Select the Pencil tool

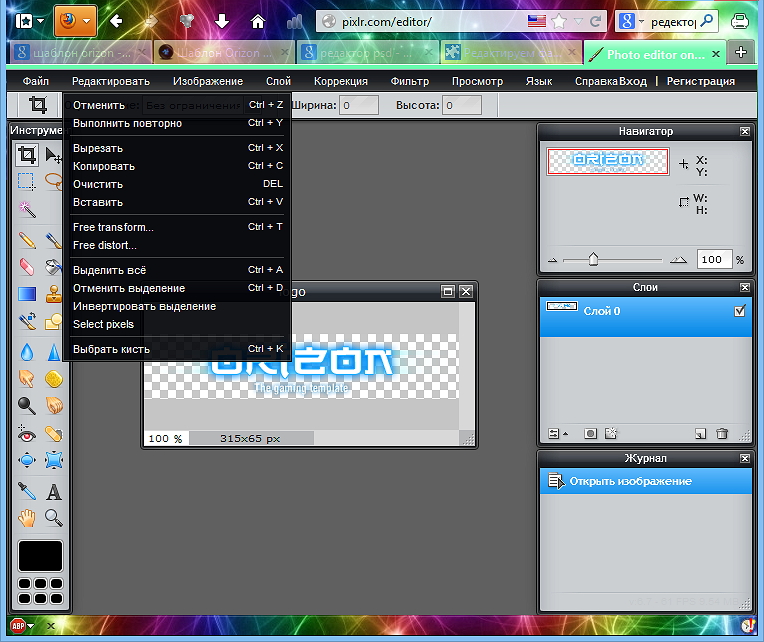coord(27,240)
